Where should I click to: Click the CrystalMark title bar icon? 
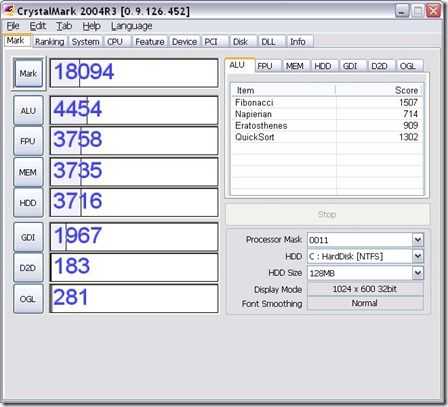tap(8, 10)
